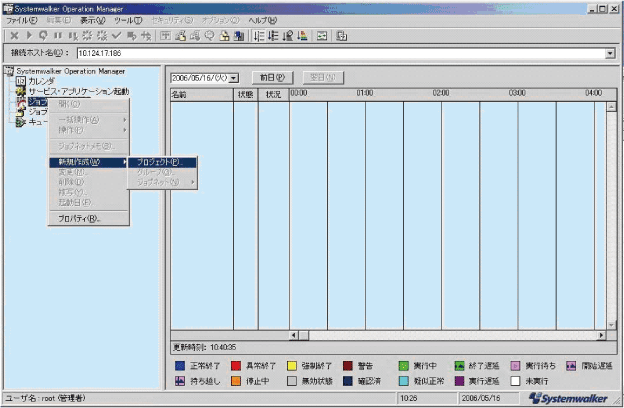
Task: Click the framed window icon after first separator
Action: pos(165,36)
